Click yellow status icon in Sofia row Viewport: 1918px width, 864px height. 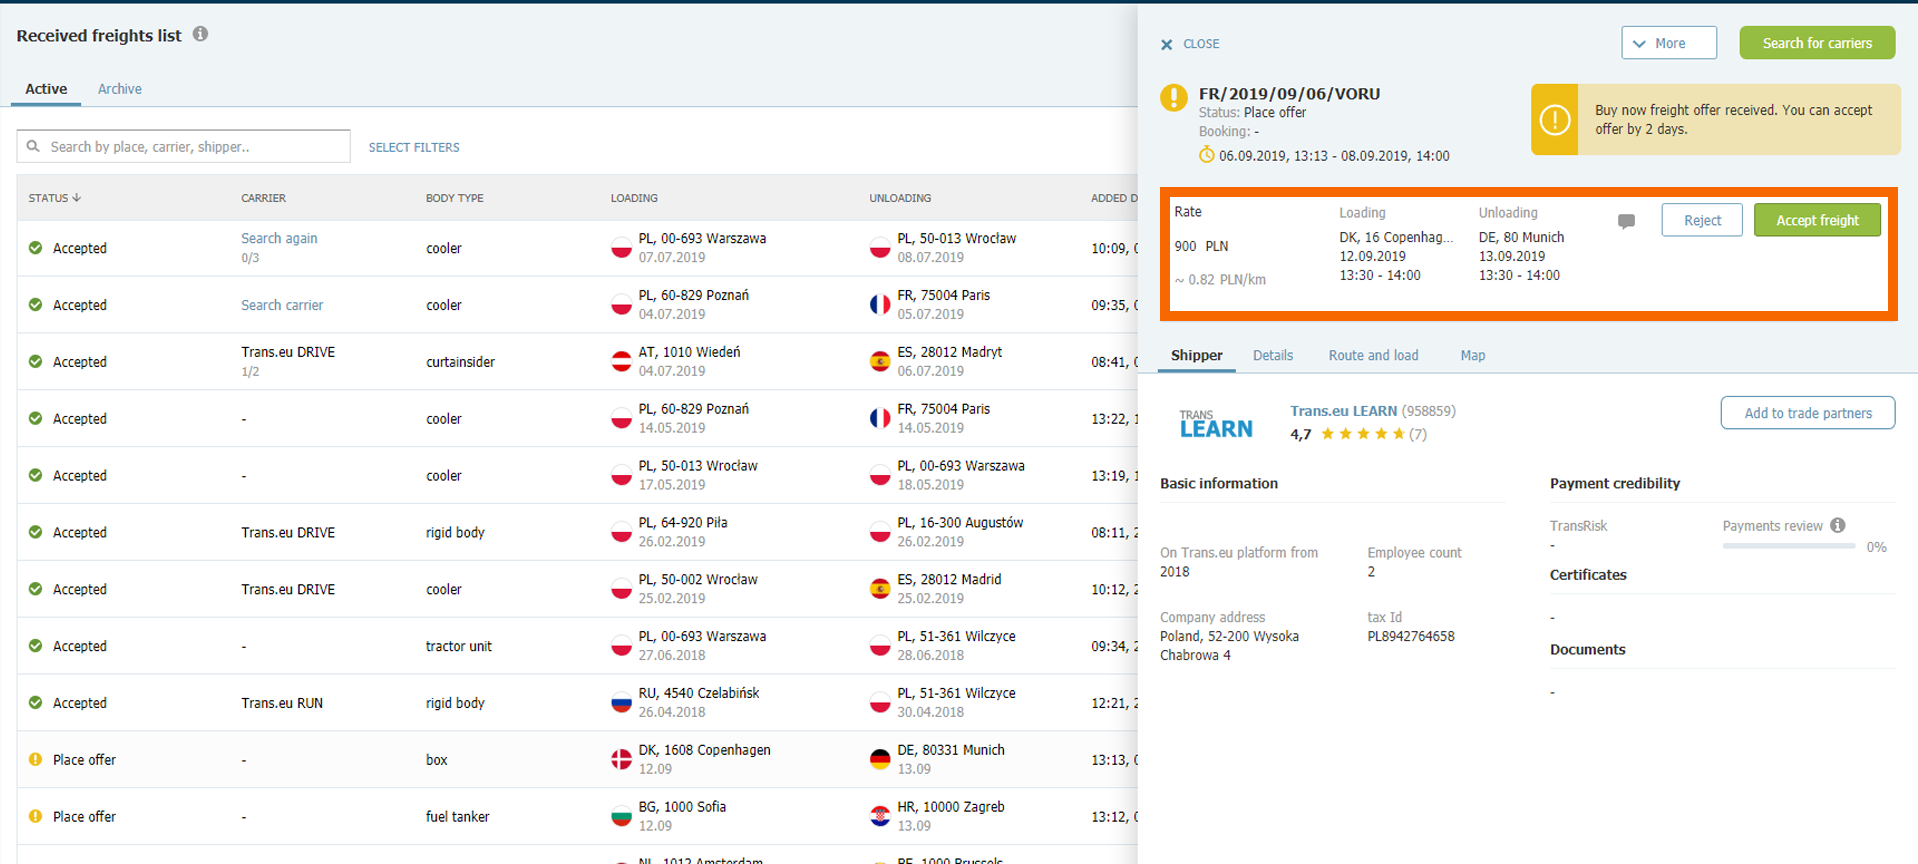[x=36, y=816]
